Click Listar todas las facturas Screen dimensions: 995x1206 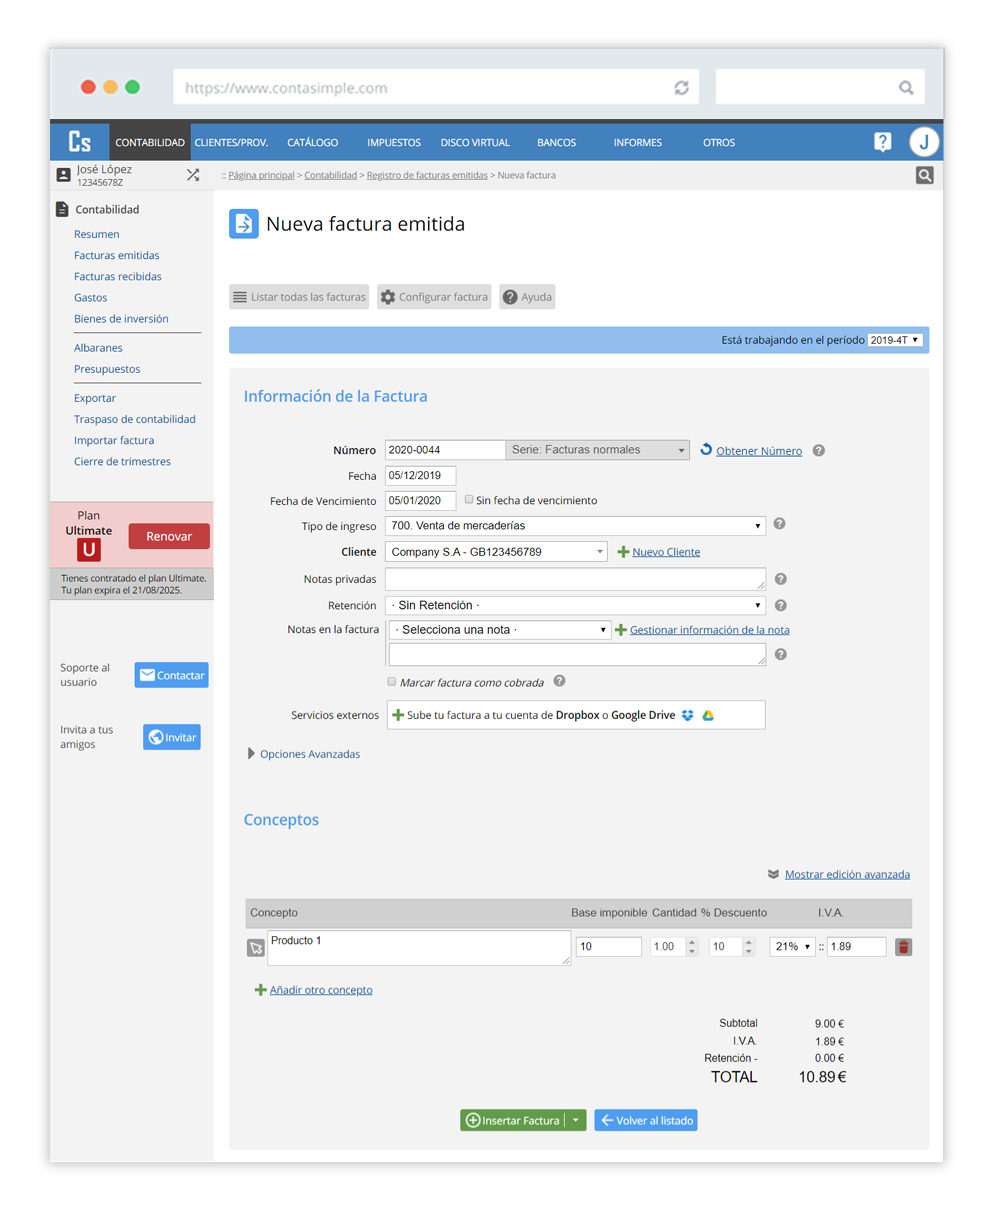coord(299,297)
